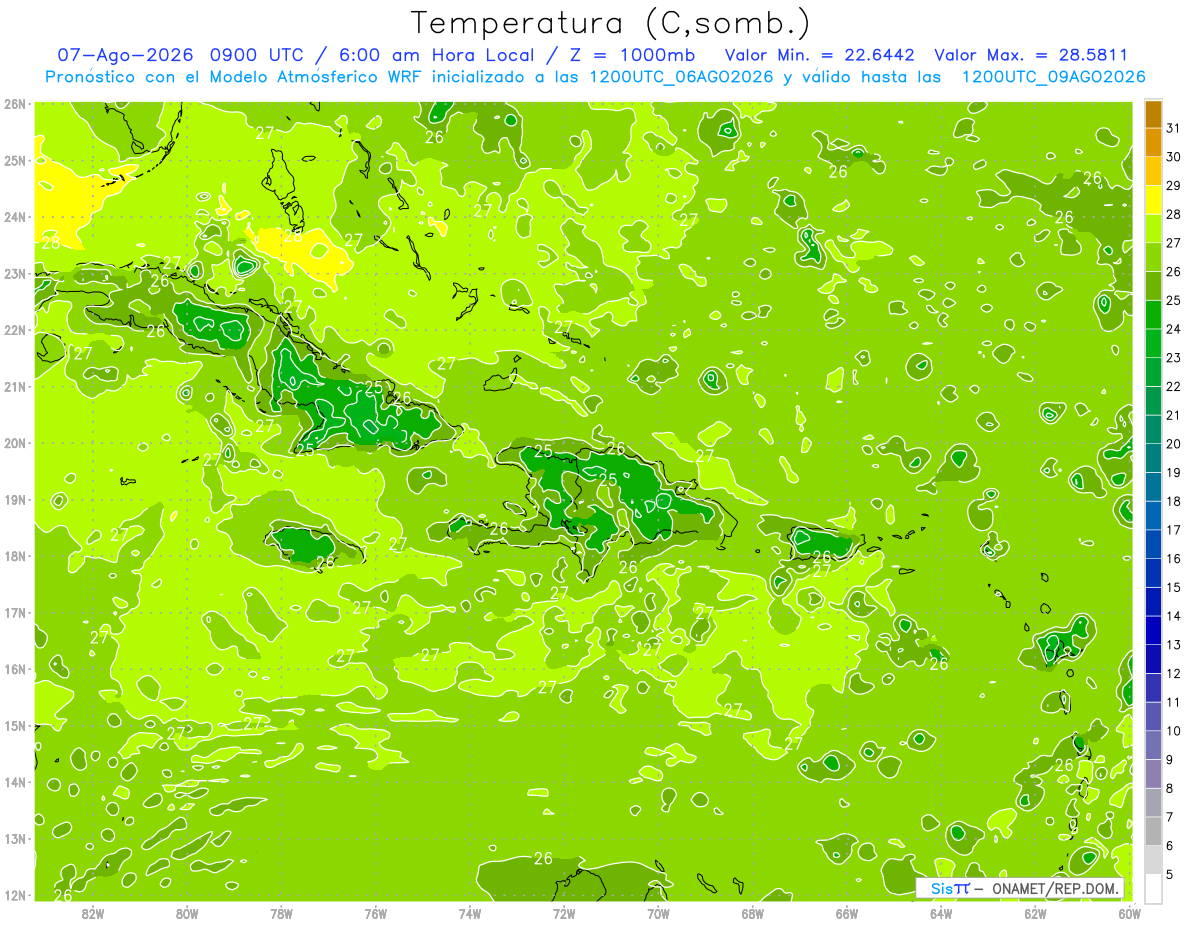
Task: Click the color scale label '20'
Action: click(x=1173, y=444)
